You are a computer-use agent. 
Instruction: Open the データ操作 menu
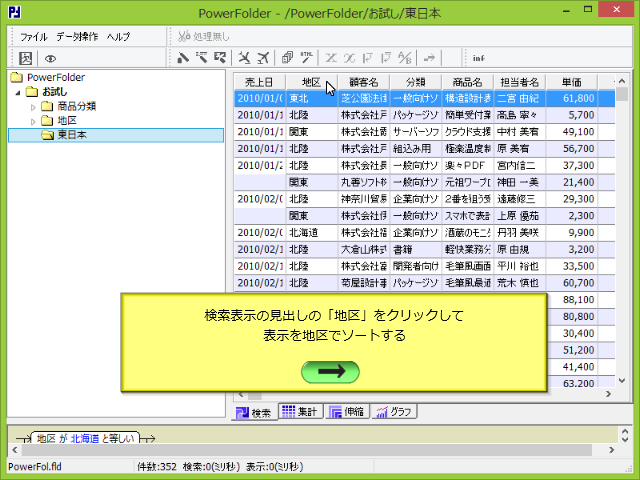[x=77, y=37]
